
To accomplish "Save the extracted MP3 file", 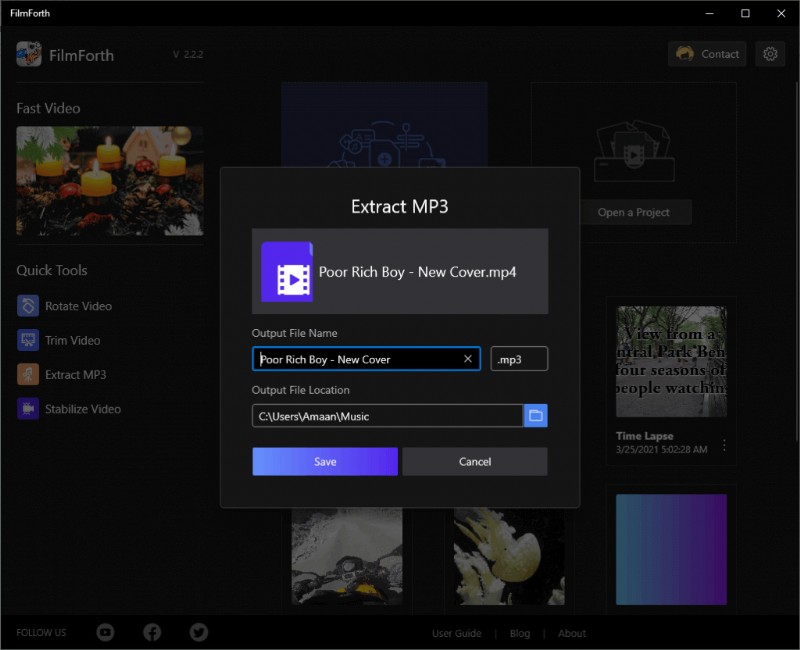I will [x=324, y=461].
